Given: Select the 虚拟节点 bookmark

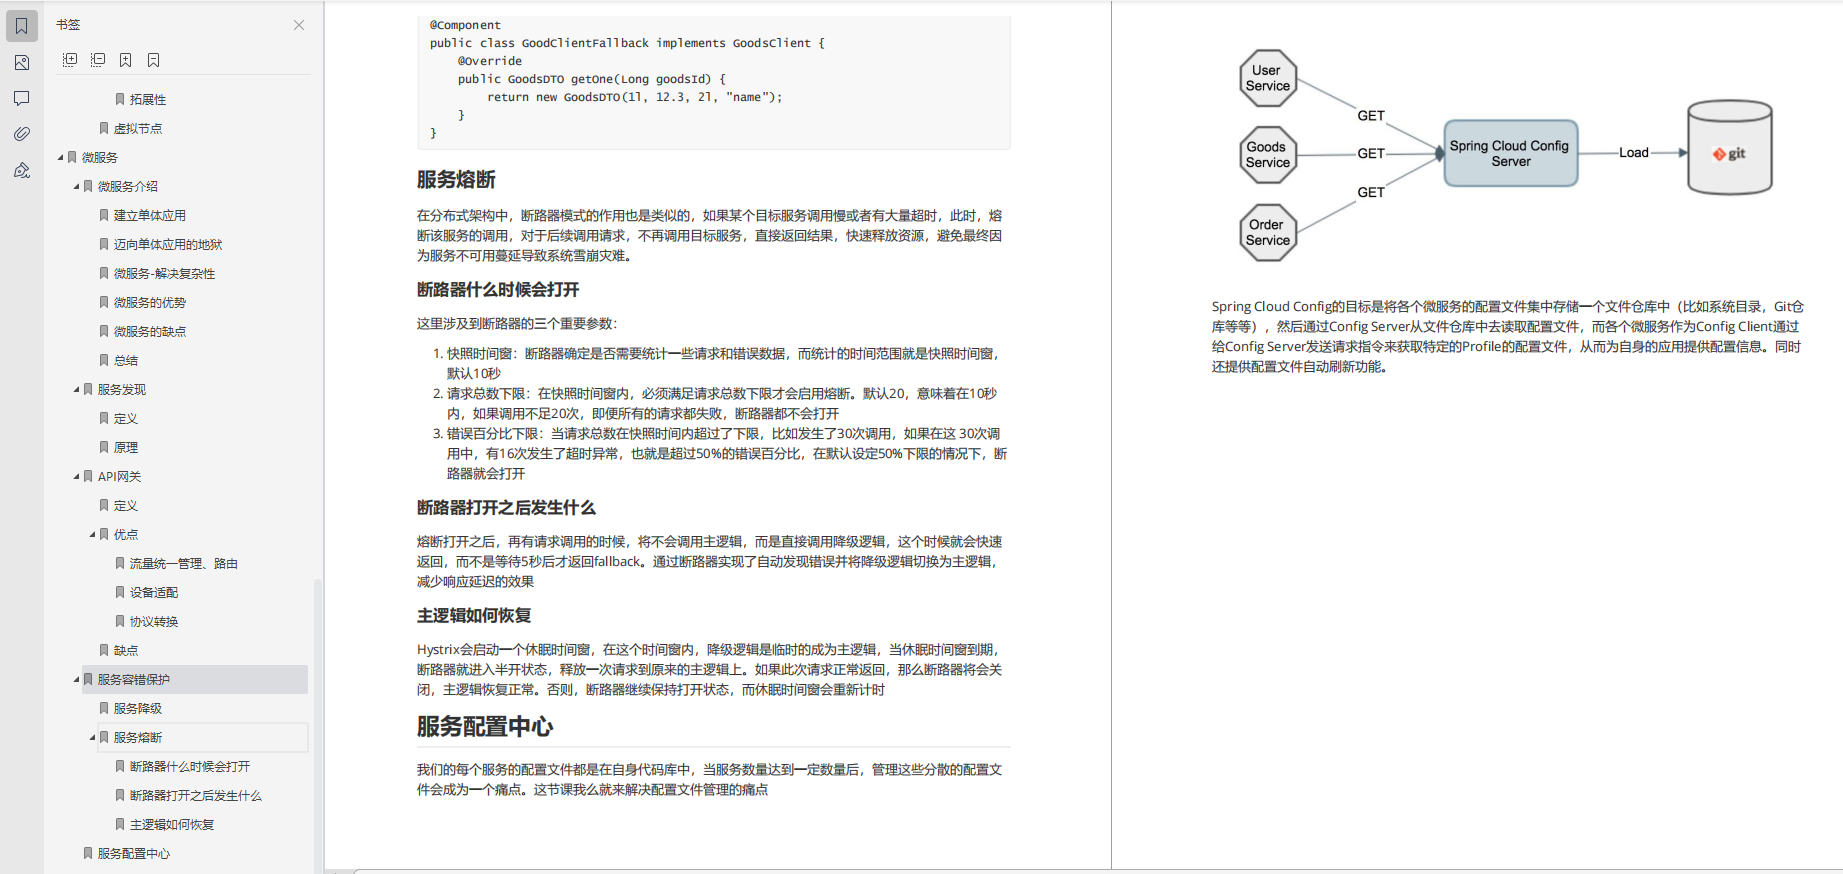Looking at the screenshot, I should [138, 128].
